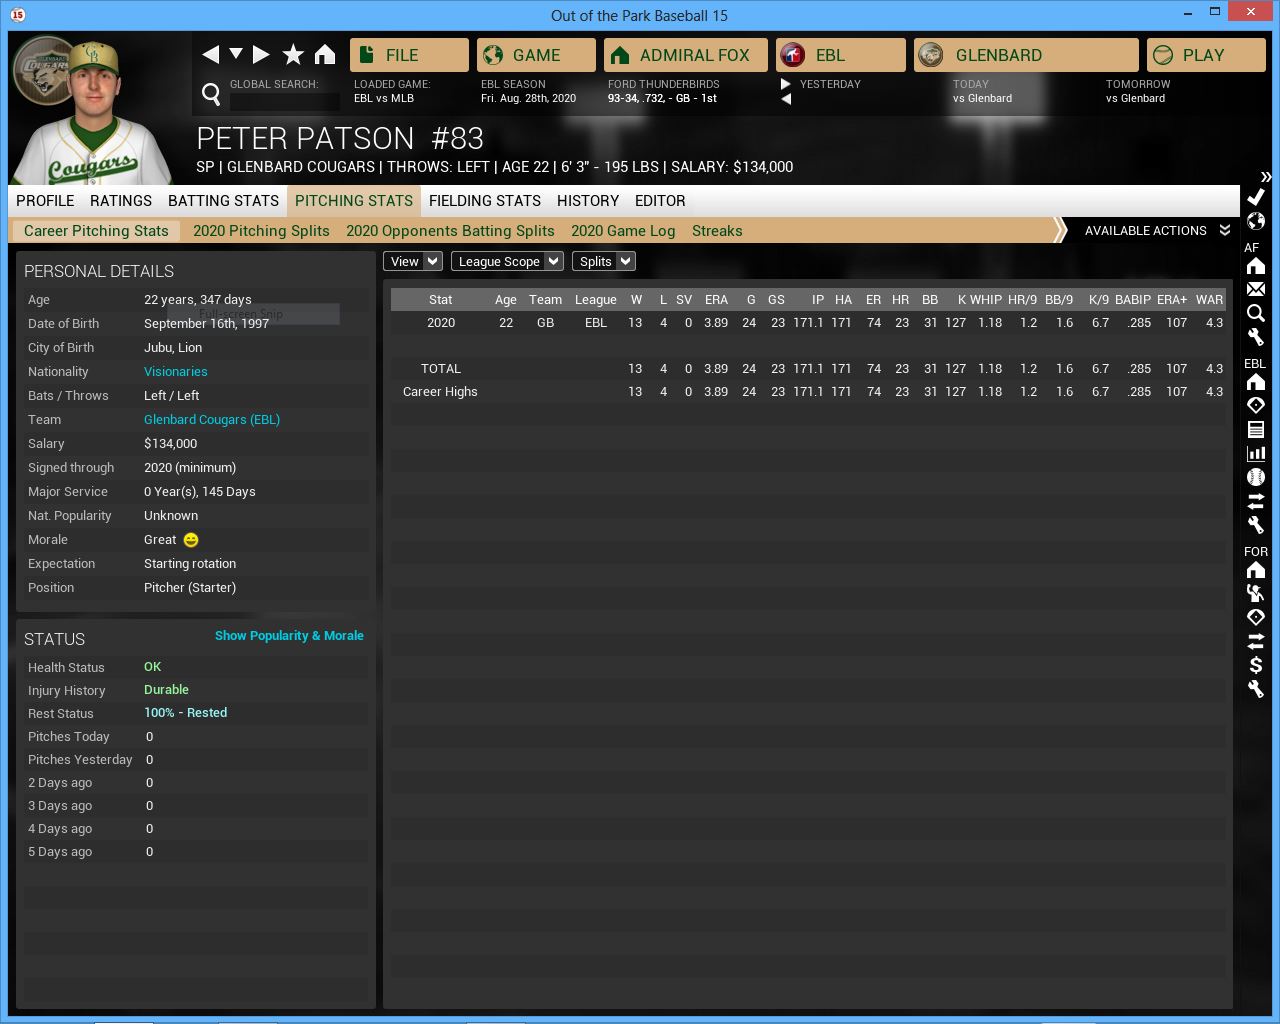Switch to the Ratings tab
The image size is (1280, 1024).
121,201
